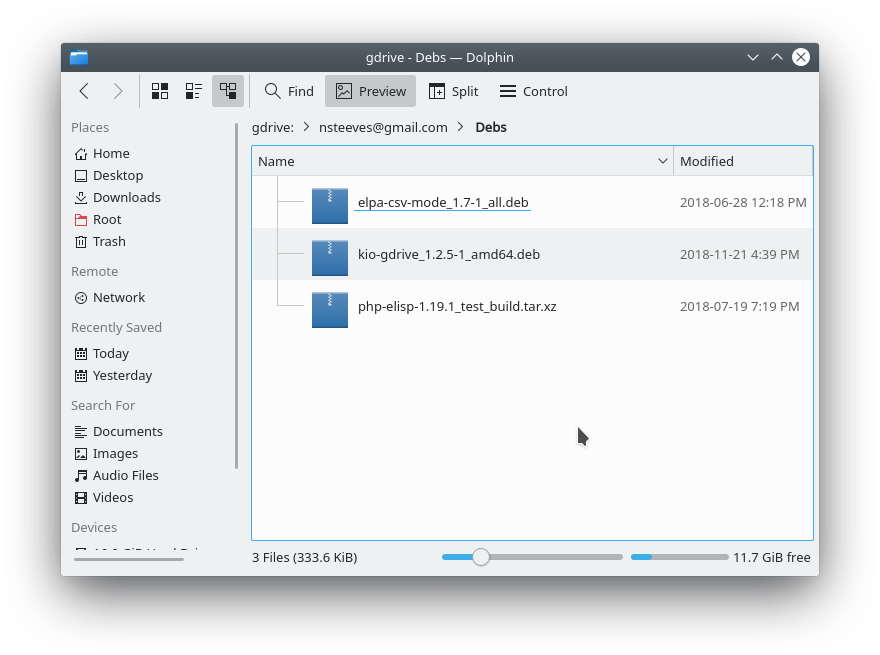Toggle the Preview button
This screenshot has height=655, width=880.
coord(370,91)
